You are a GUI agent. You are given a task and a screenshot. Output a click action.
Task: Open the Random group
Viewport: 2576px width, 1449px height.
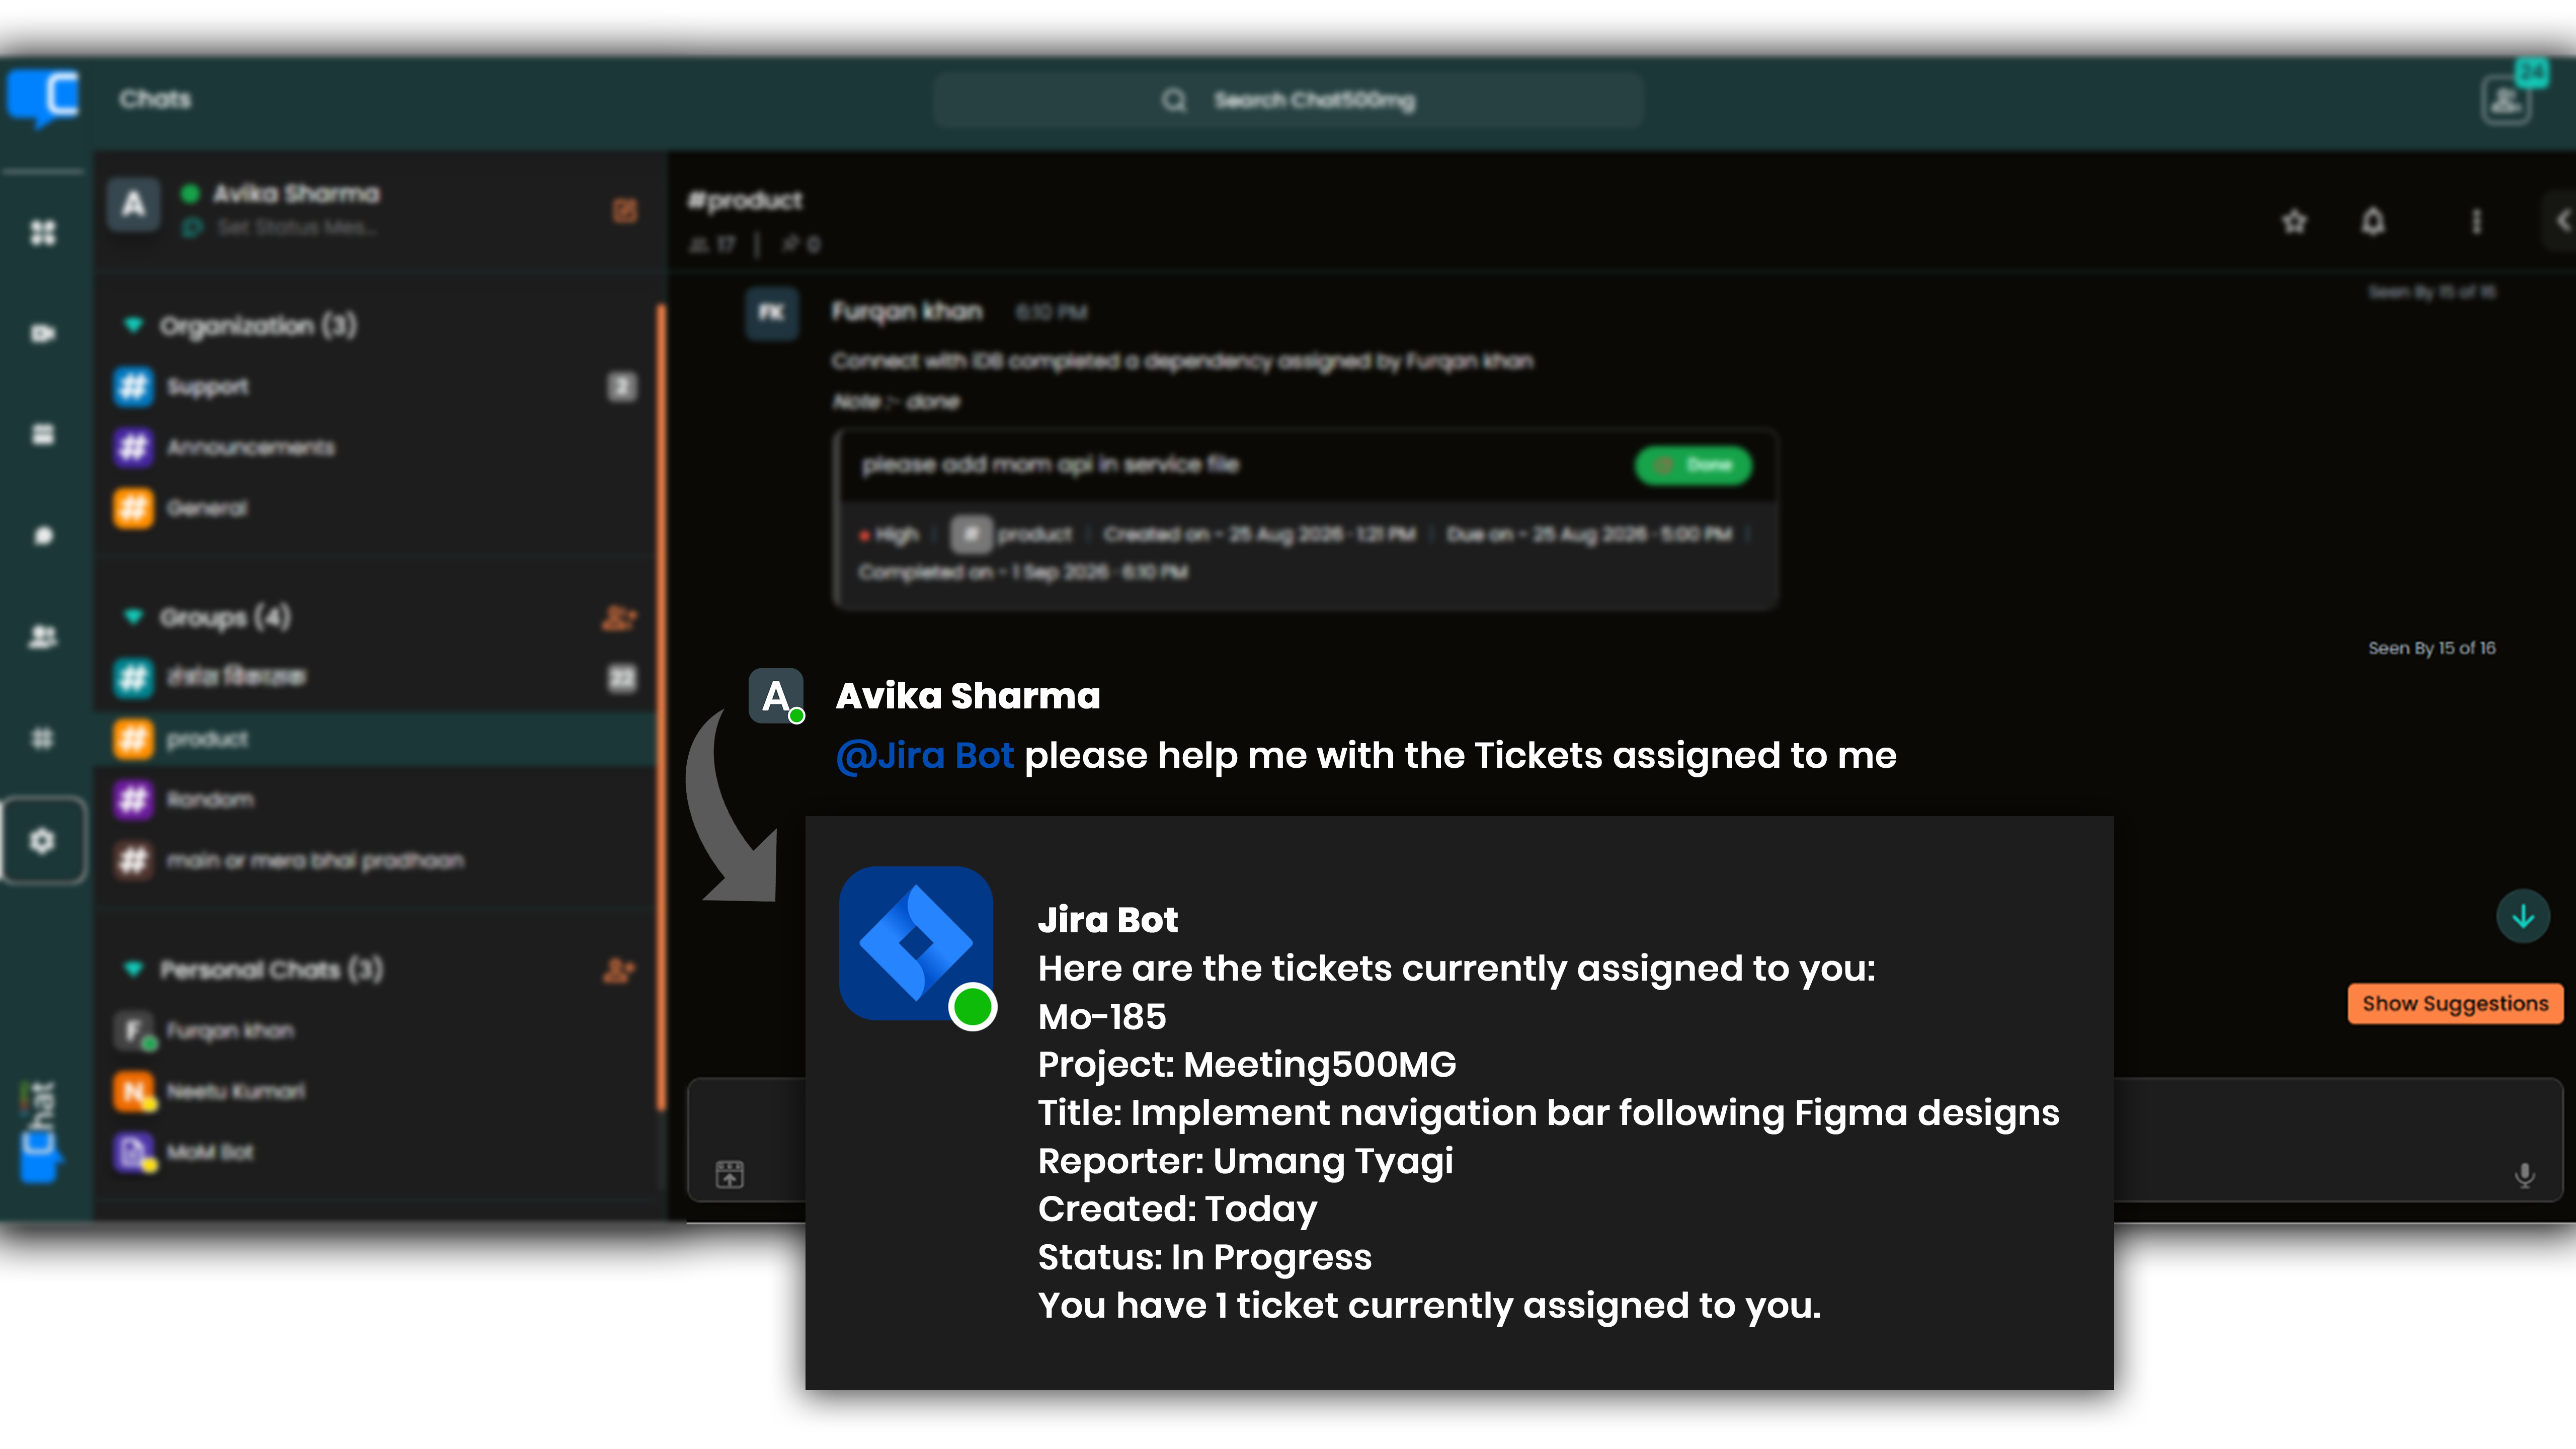pos(376,800)
